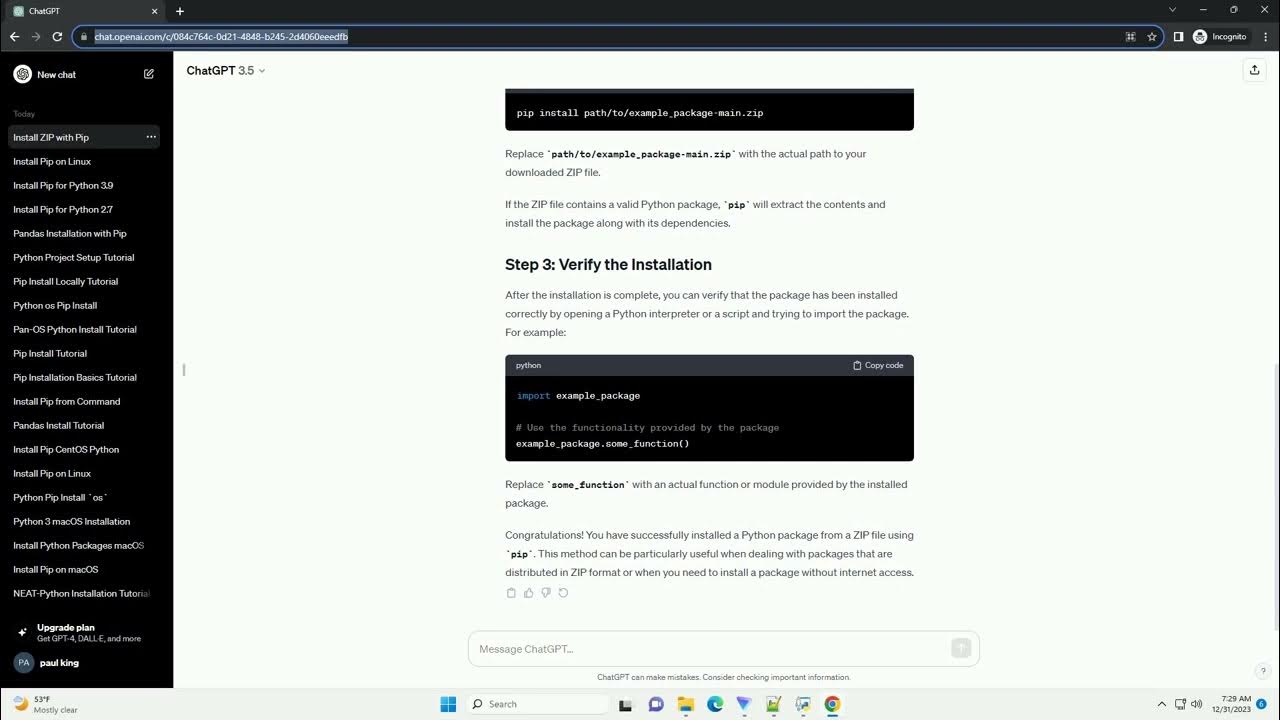Open the chat app icon in taskbar
Screen dimensions: 1280x720
pos(656,704)
